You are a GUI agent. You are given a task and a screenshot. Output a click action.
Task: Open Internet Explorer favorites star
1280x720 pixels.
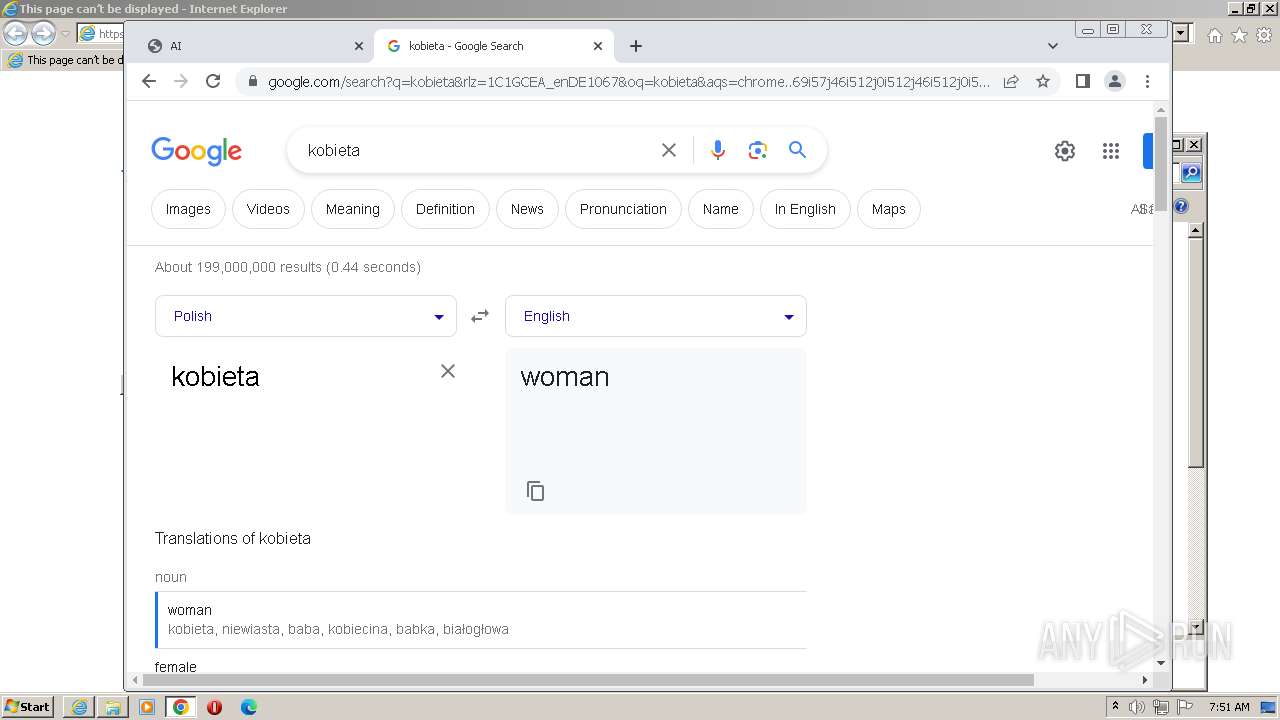click(x=1239, y=35)
